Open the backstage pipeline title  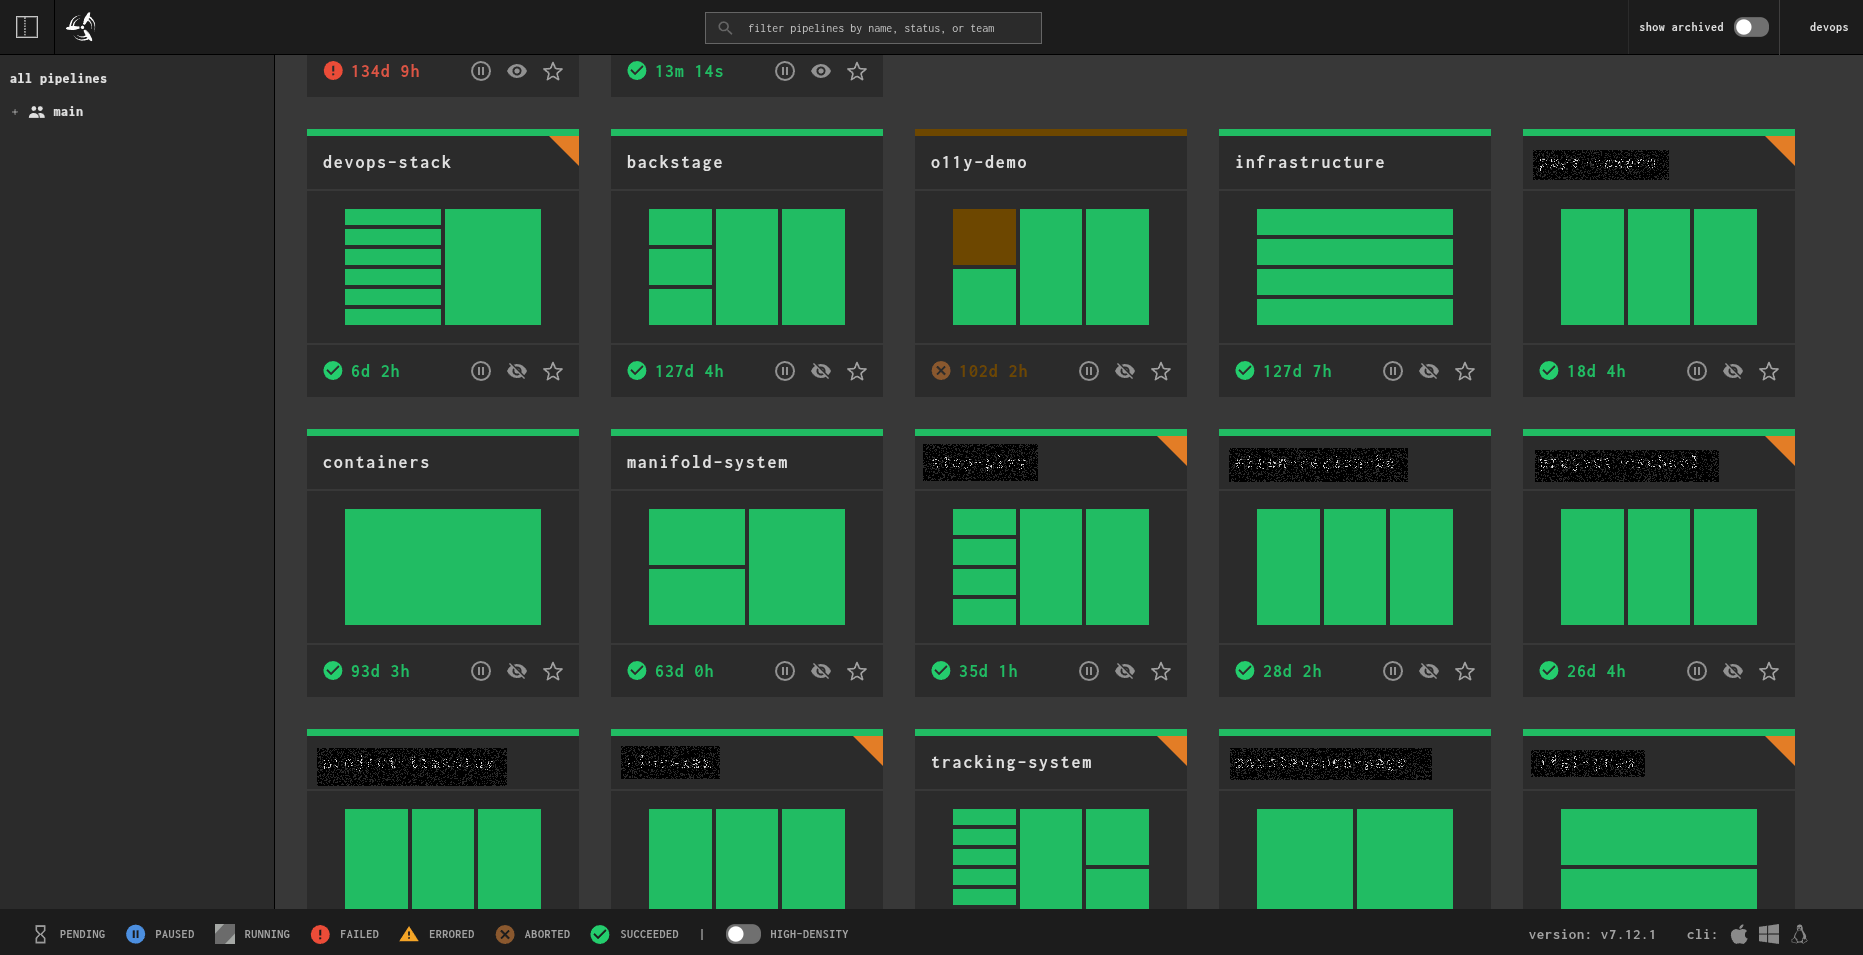tap(675, 162)
